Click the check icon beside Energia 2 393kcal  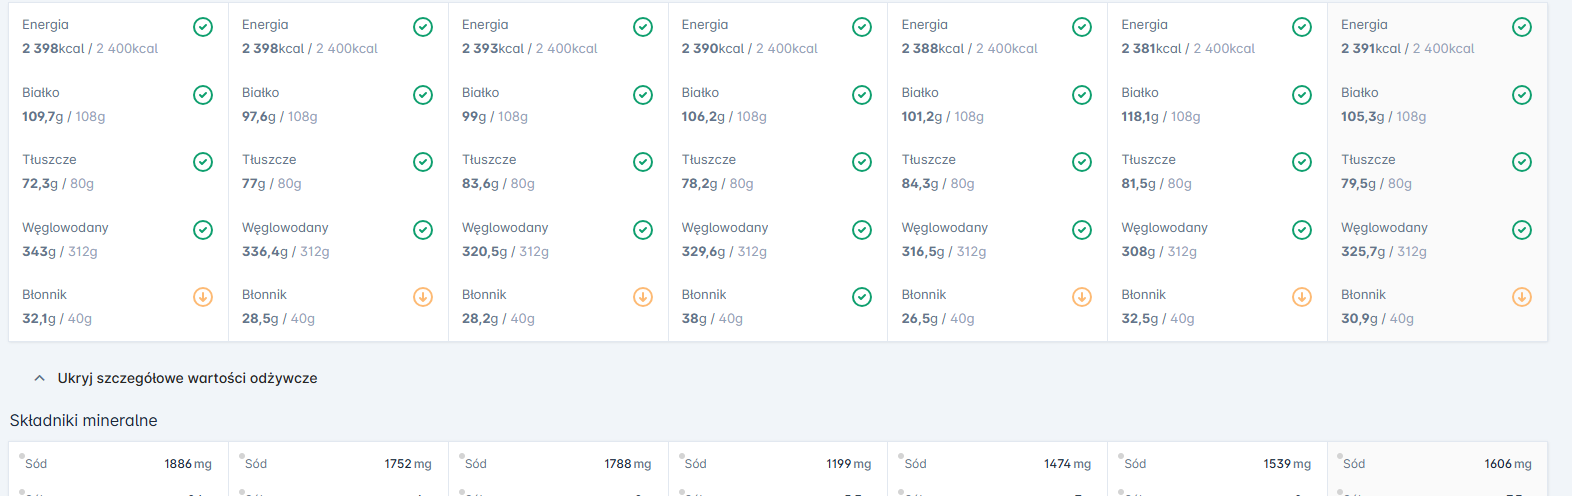[643, 27]
